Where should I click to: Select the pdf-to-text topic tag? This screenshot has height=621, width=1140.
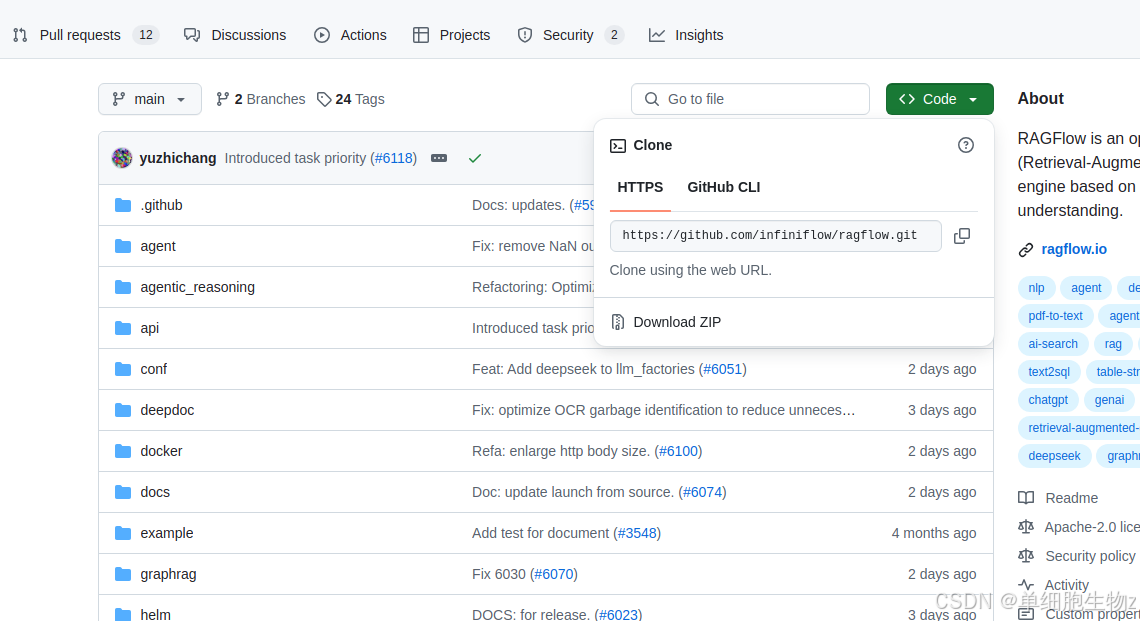pos(1055,316)
